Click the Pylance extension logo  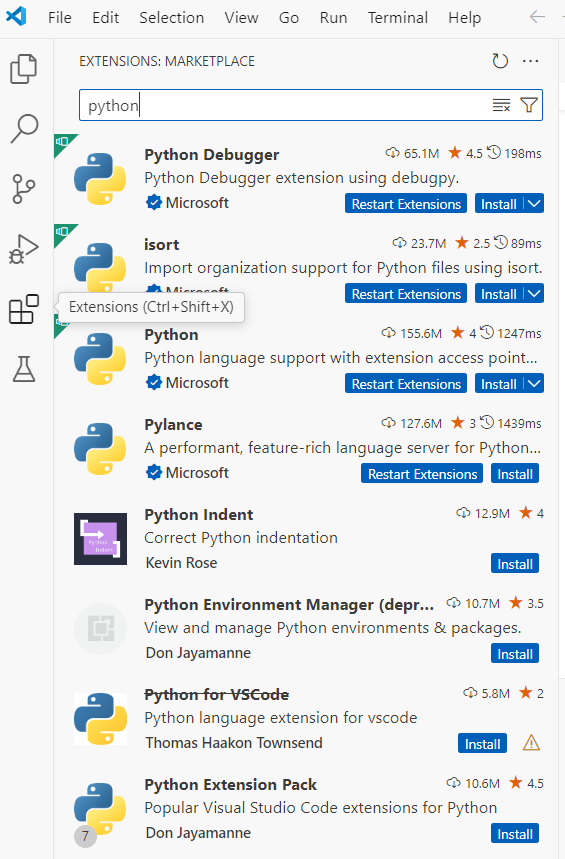click(100, 449)
